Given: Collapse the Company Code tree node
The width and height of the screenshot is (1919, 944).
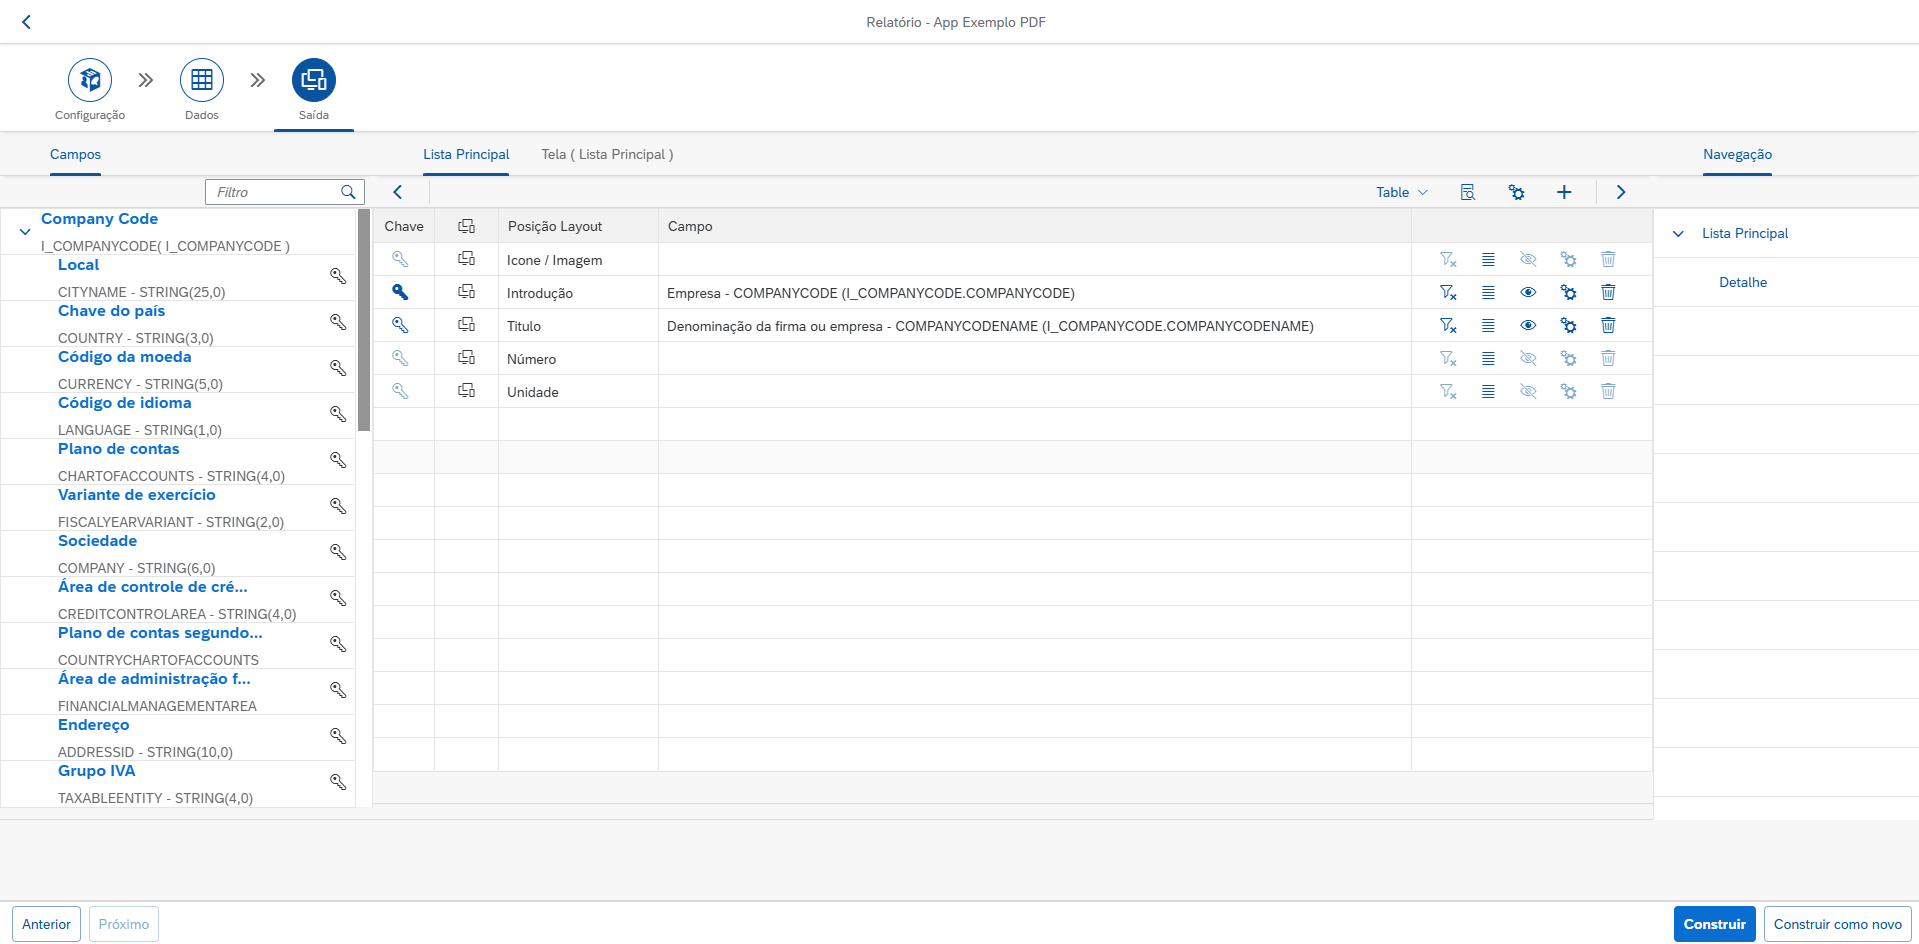Looking at the screenshot, I should click(x=25, y=232).
